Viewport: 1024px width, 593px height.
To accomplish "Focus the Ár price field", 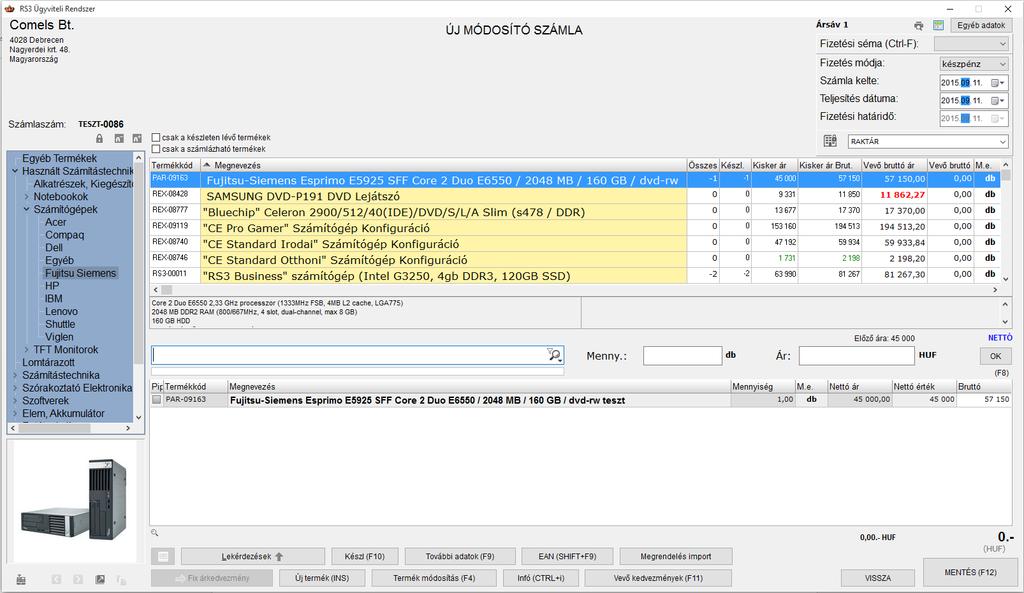I will click(x=856, y=356).
